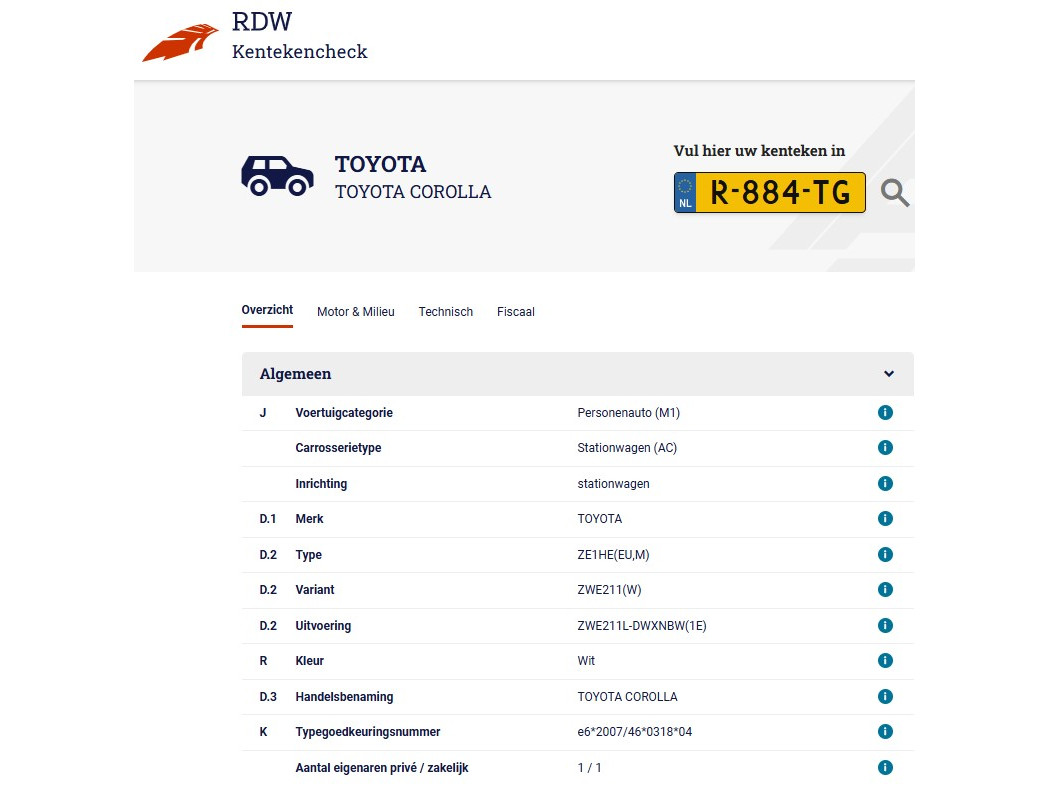The height and width of the screenshot is (786, 1048).
Task: Click the RDW Kentekencheck title link
Action: (299, 35)
